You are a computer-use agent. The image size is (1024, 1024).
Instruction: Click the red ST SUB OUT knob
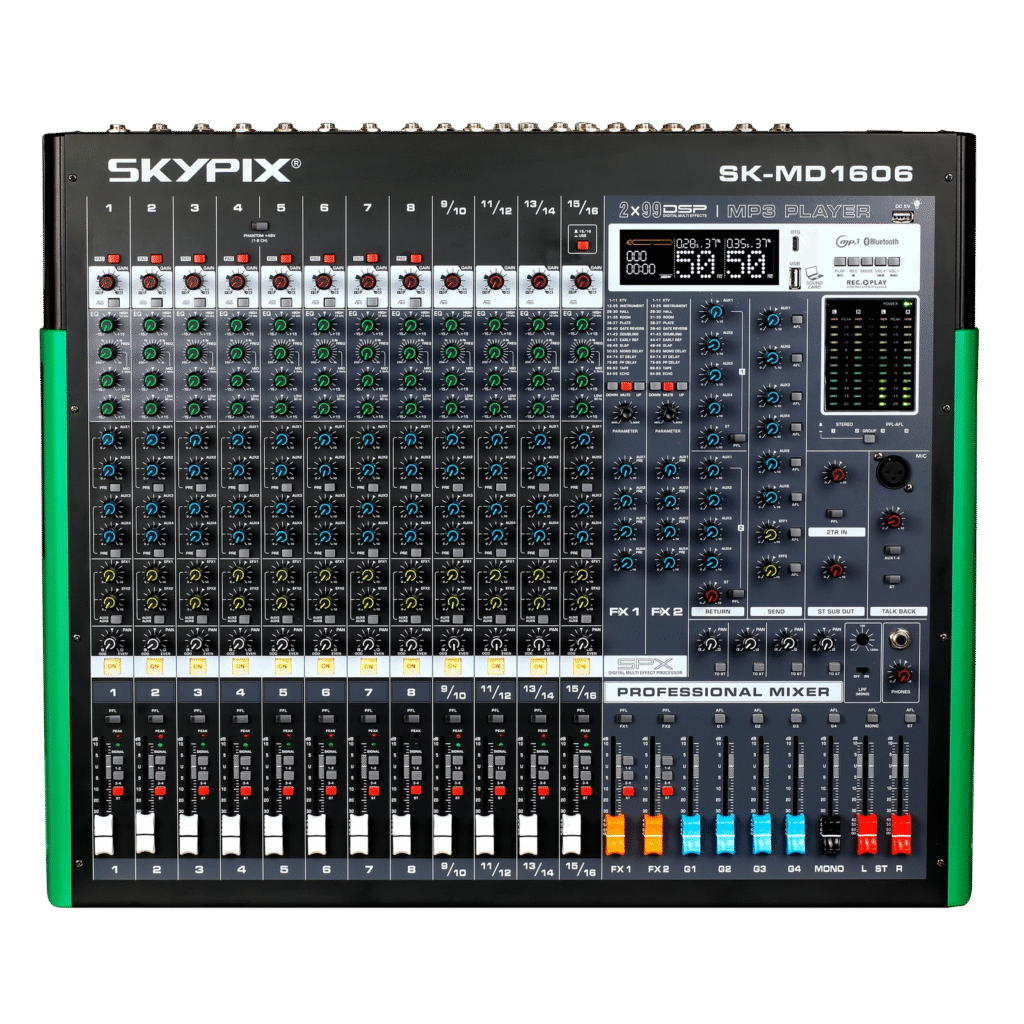pos(834,569)
